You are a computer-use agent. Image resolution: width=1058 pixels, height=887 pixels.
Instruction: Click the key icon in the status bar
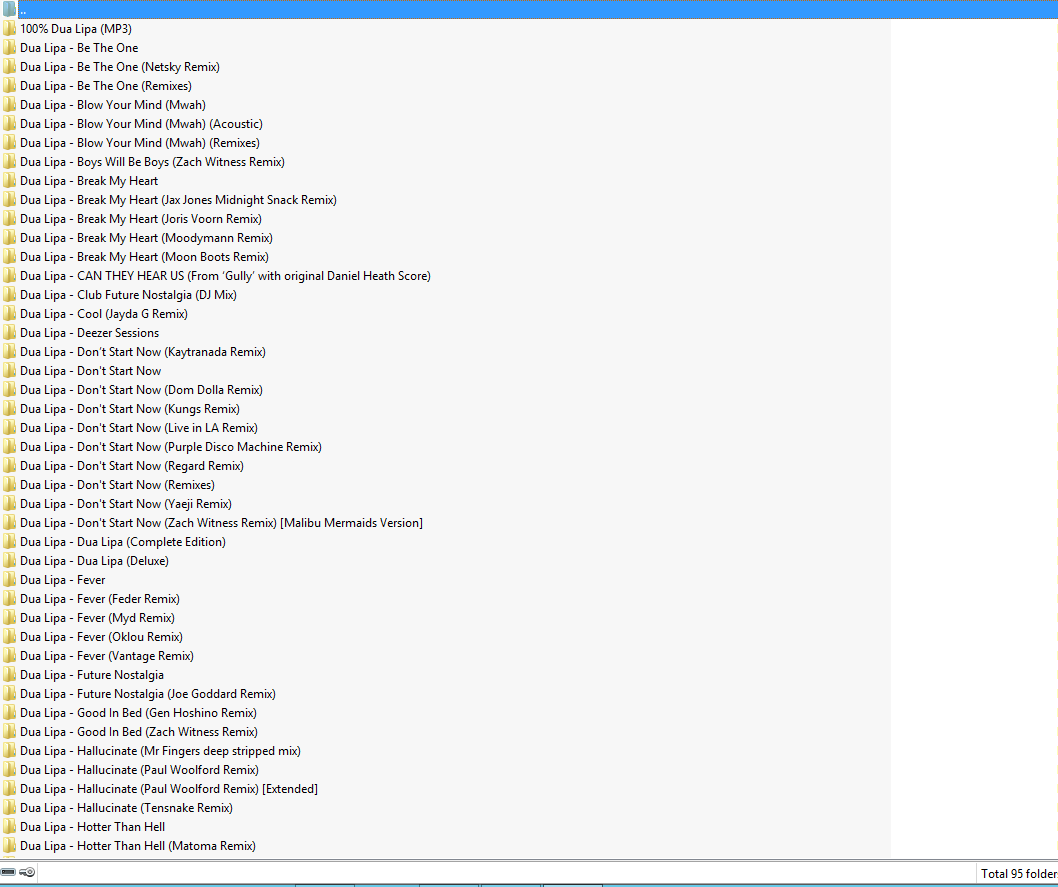coord(27,872)
